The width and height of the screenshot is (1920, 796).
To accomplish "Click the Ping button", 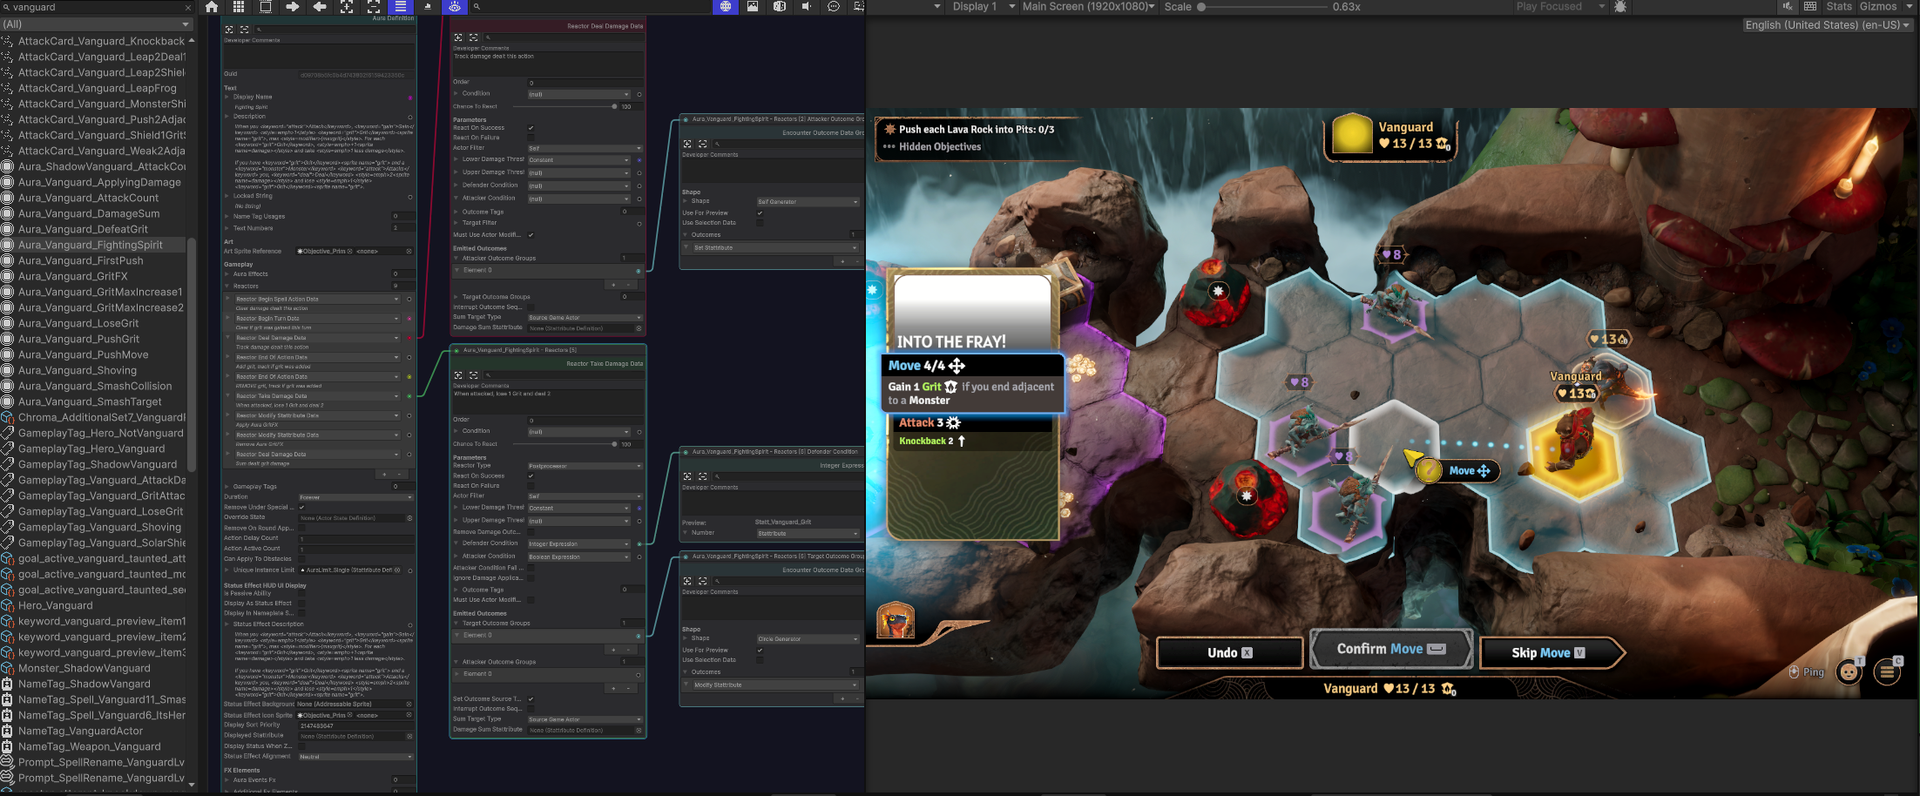I will pos(1806,672).
